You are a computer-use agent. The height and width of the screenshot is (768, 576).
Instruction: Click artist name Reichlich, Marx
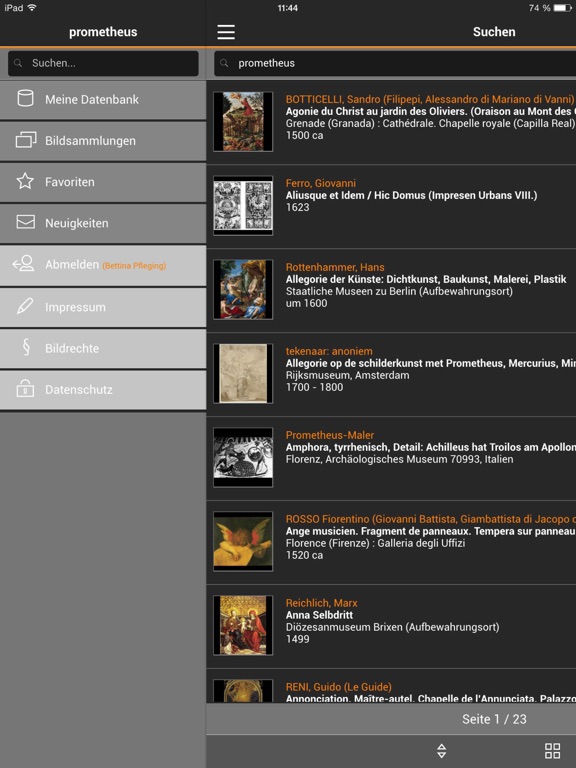322,603
